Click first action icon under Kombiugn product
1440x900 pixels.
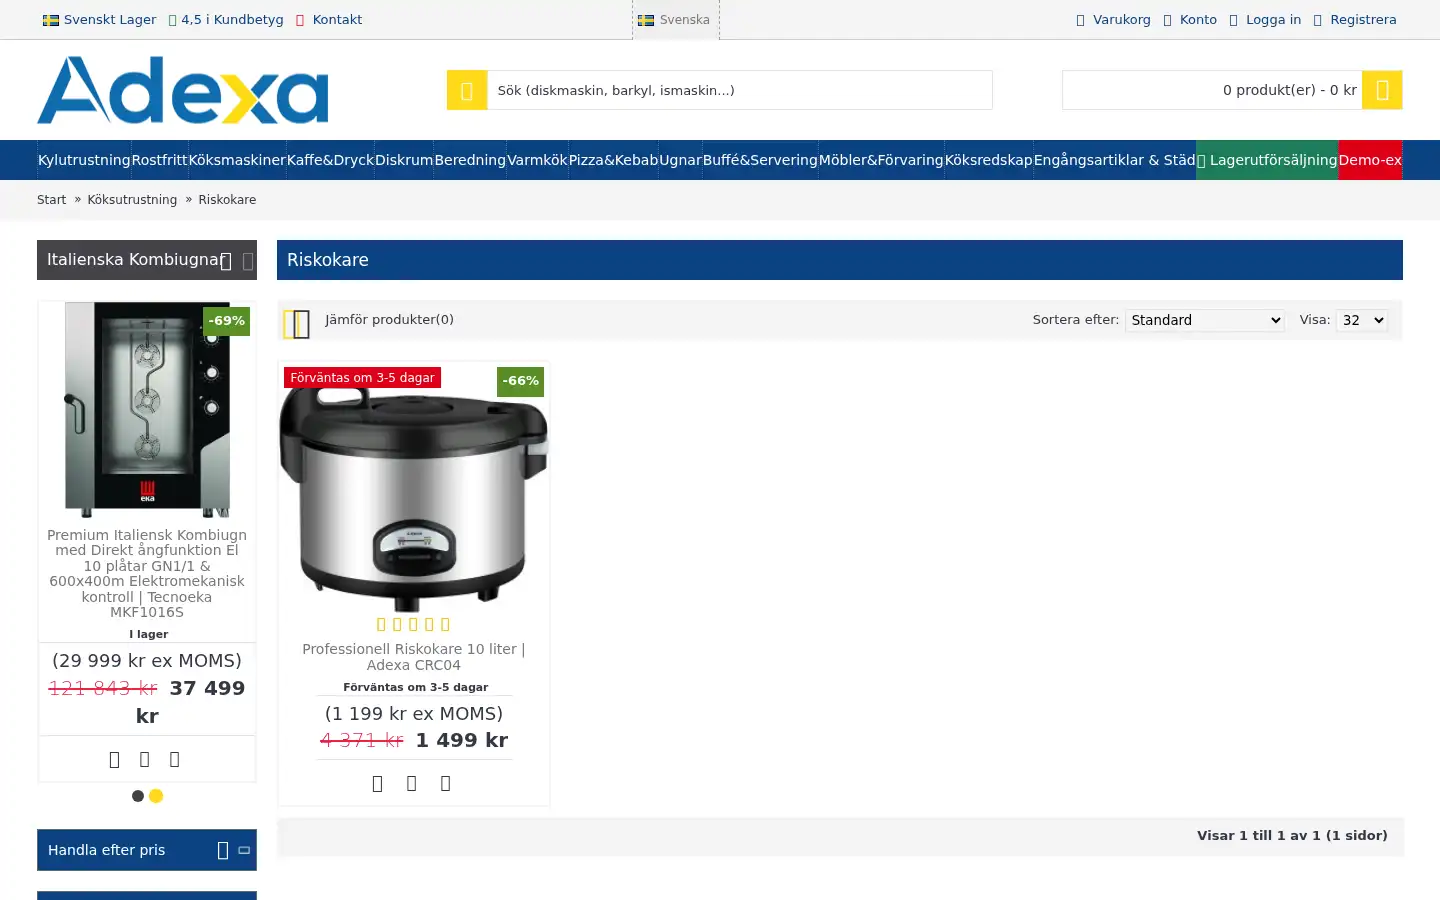[x=114, y=760]
